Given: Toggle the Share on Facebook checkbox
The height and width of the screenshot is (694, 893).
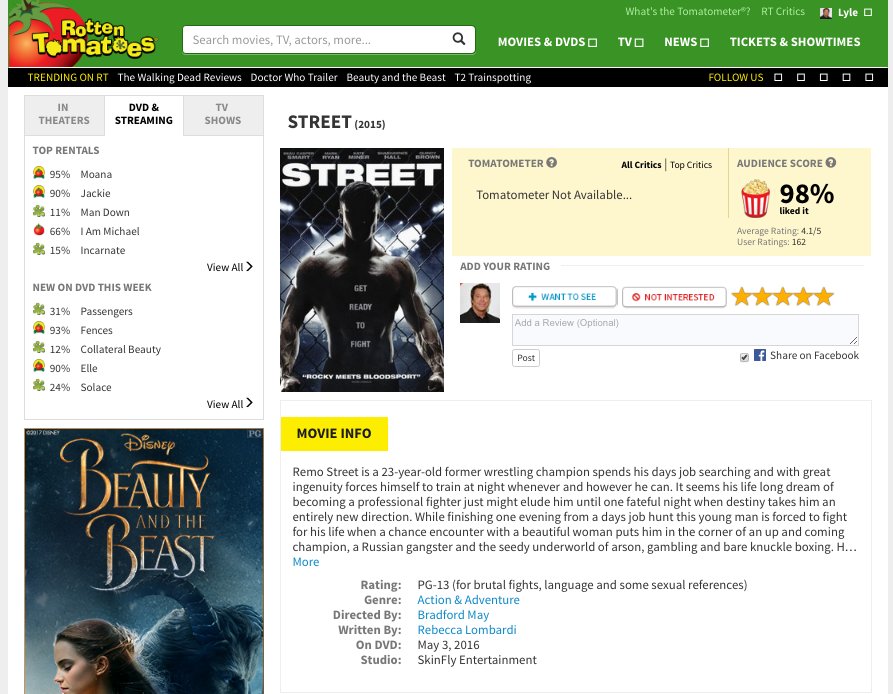Looking at the screenshot, I should coord(744,357).
